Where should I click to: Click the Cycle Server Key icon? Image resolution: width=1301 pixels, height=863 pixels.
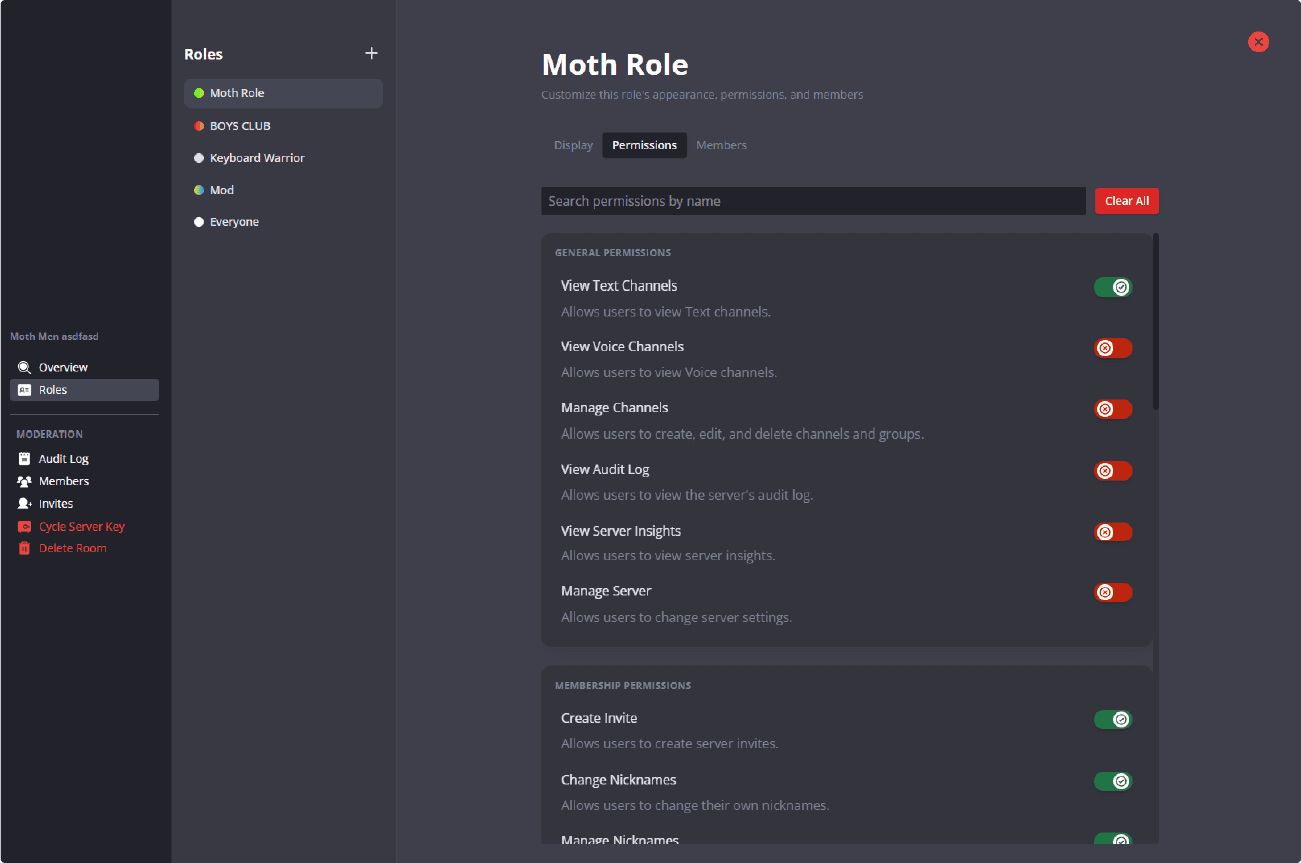24,525
